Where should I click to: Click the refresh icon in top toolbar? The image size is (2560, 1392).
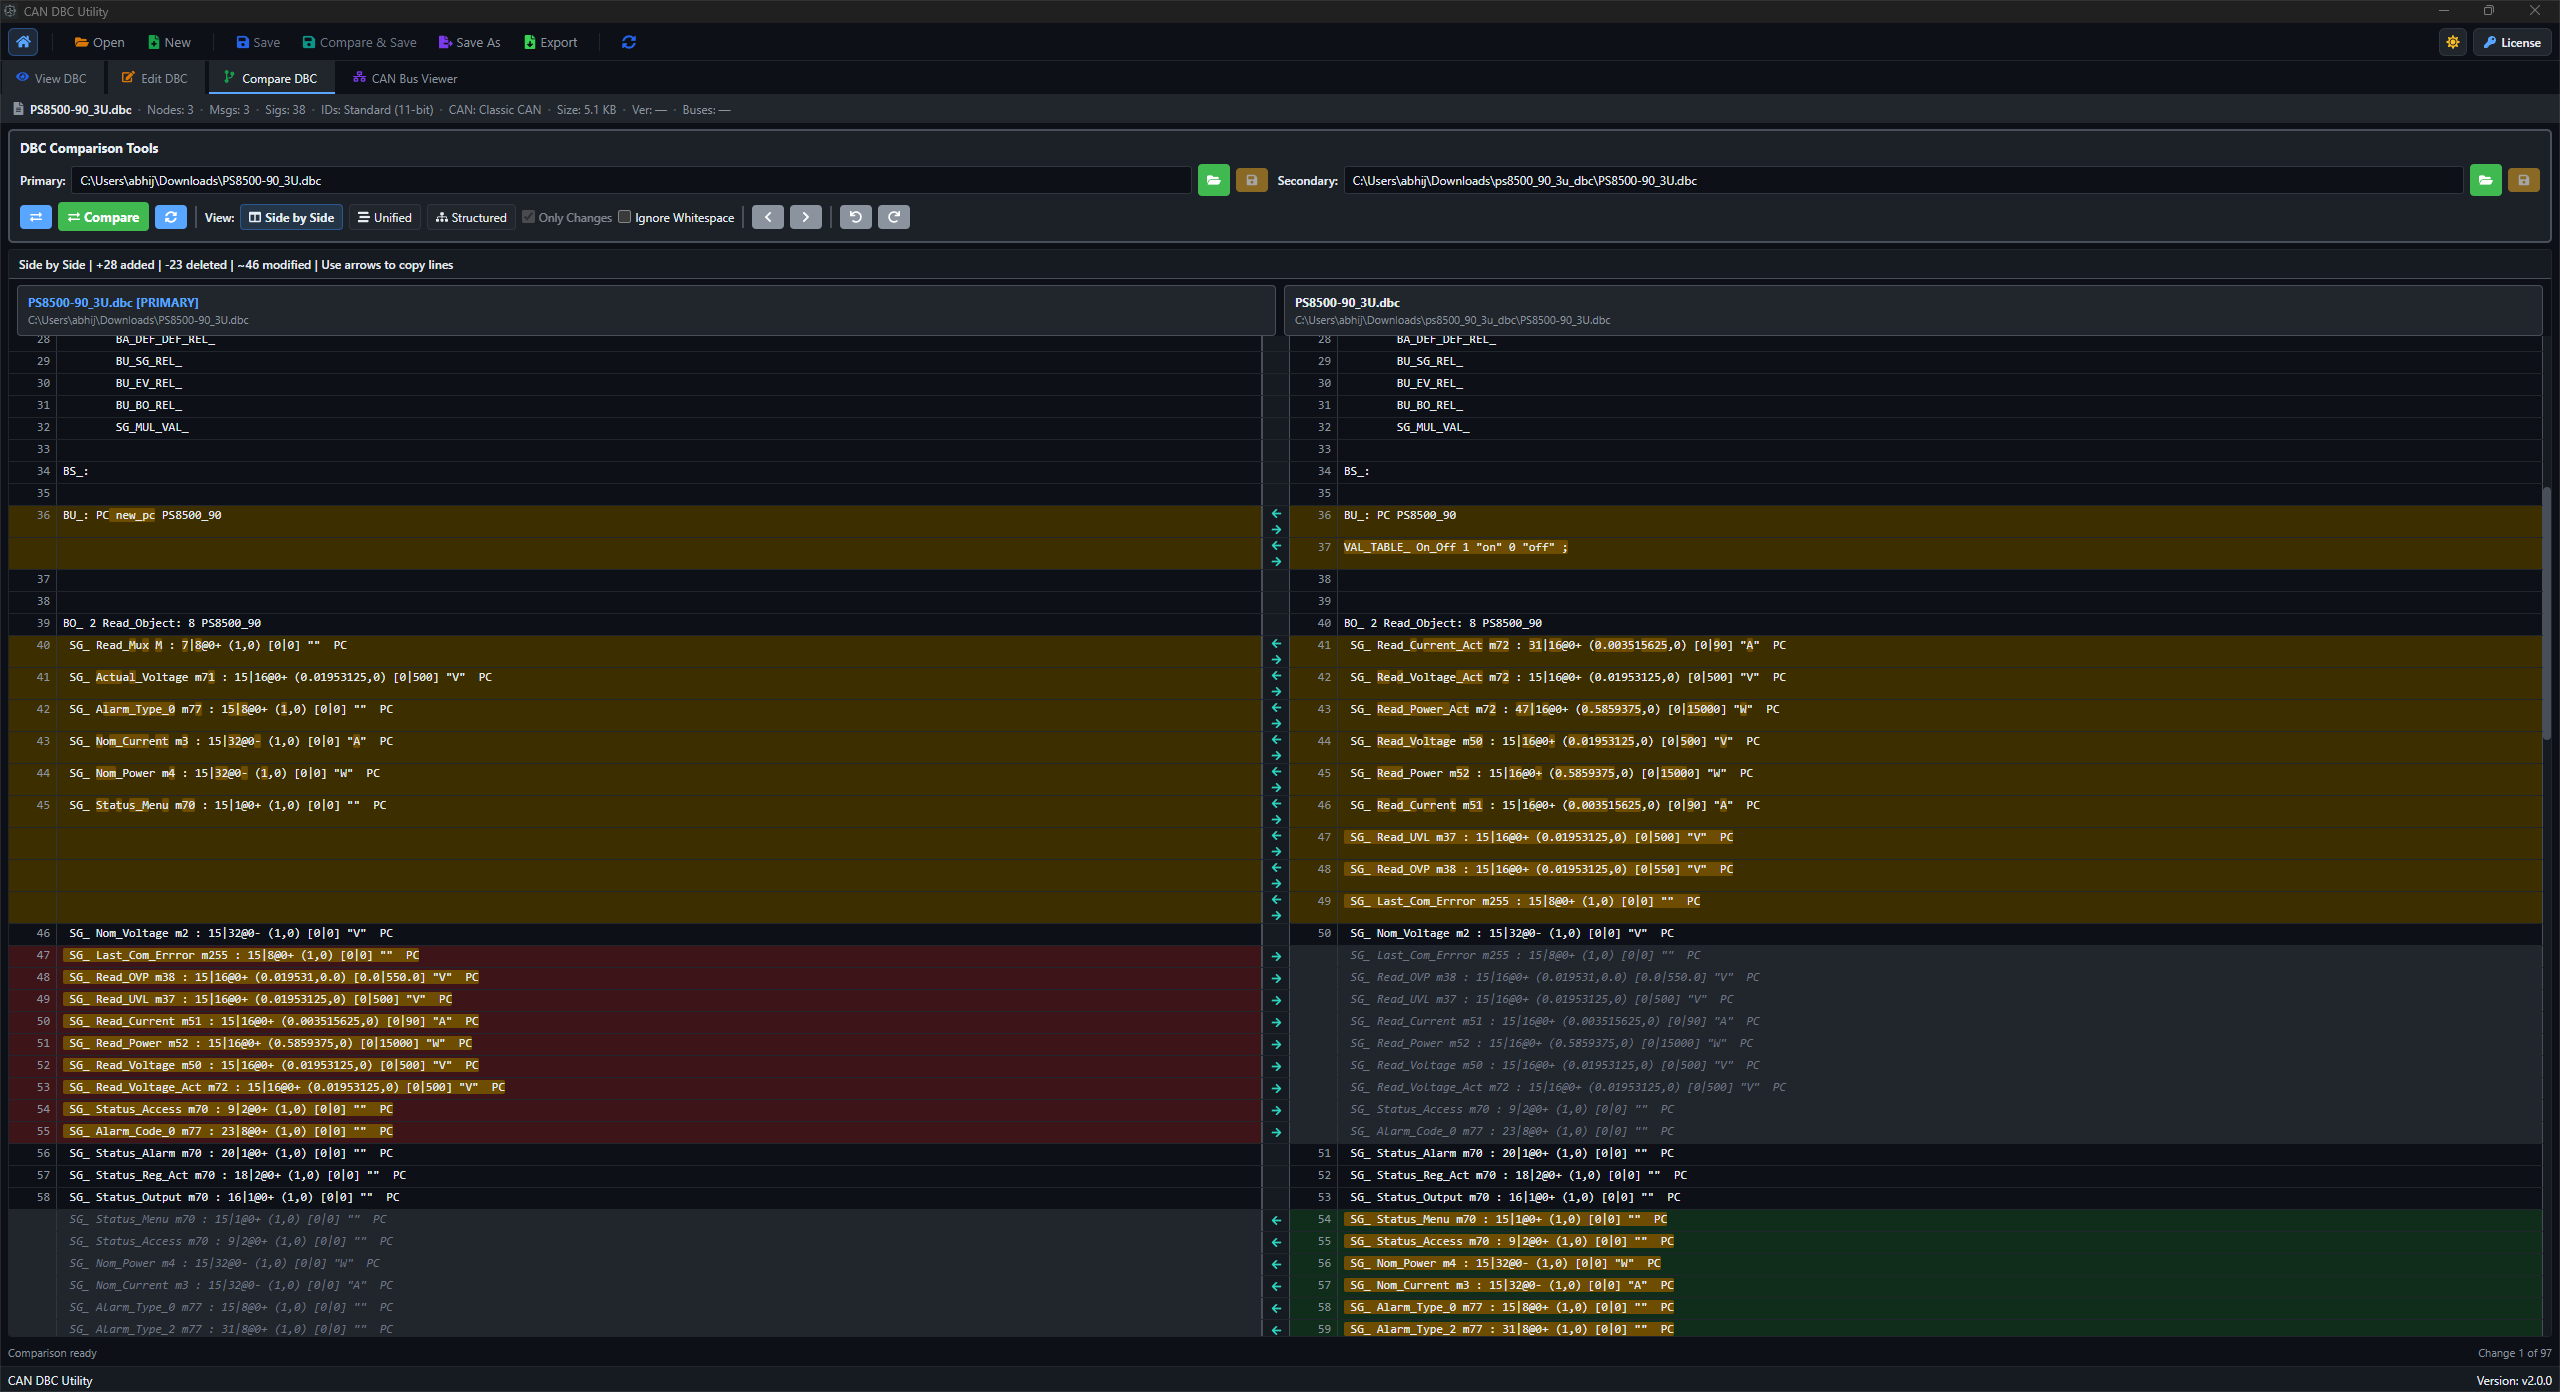(x=629, y=42)
